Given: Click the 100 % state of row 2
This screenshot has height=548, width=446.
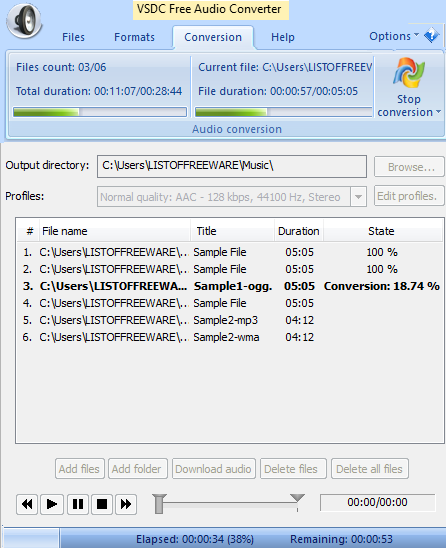Looking at the screenshot, I should click(x=382, y=269).
